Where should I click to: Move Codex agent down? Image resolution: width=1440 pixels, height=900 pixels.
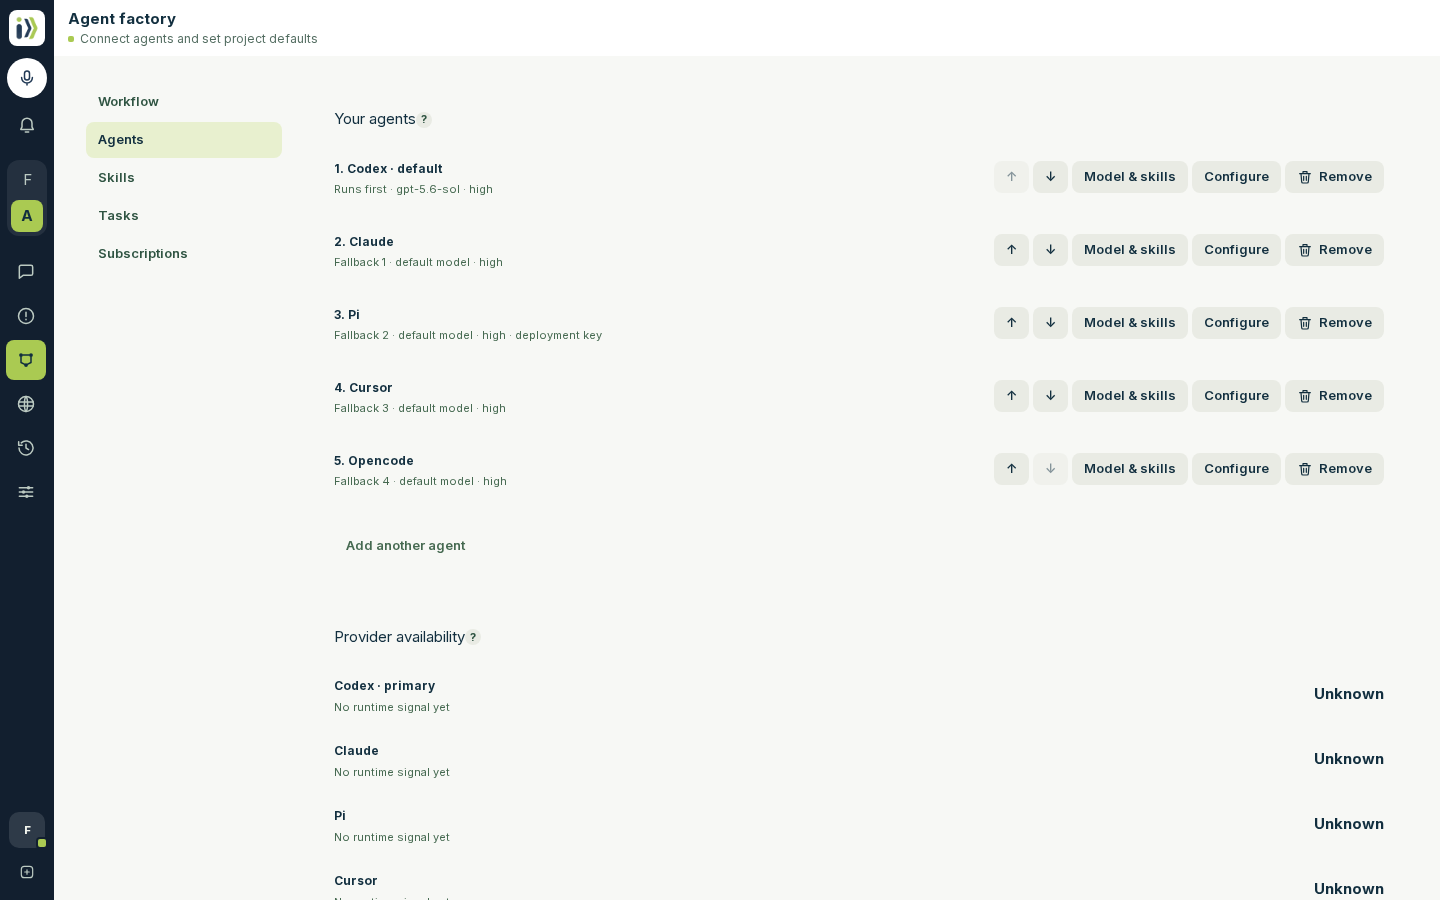[1050, 177]
